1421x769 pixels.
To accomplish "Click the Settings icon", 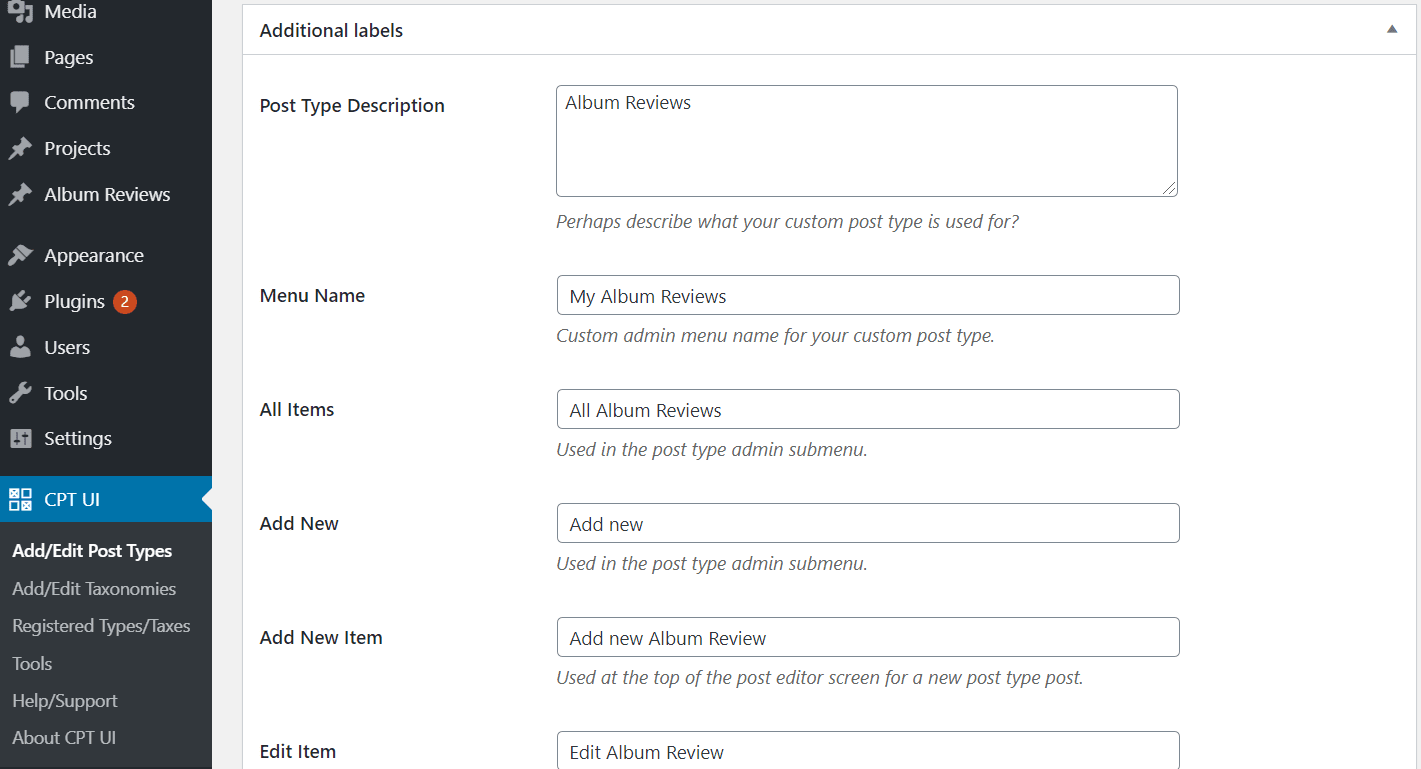I will point(20,438).
